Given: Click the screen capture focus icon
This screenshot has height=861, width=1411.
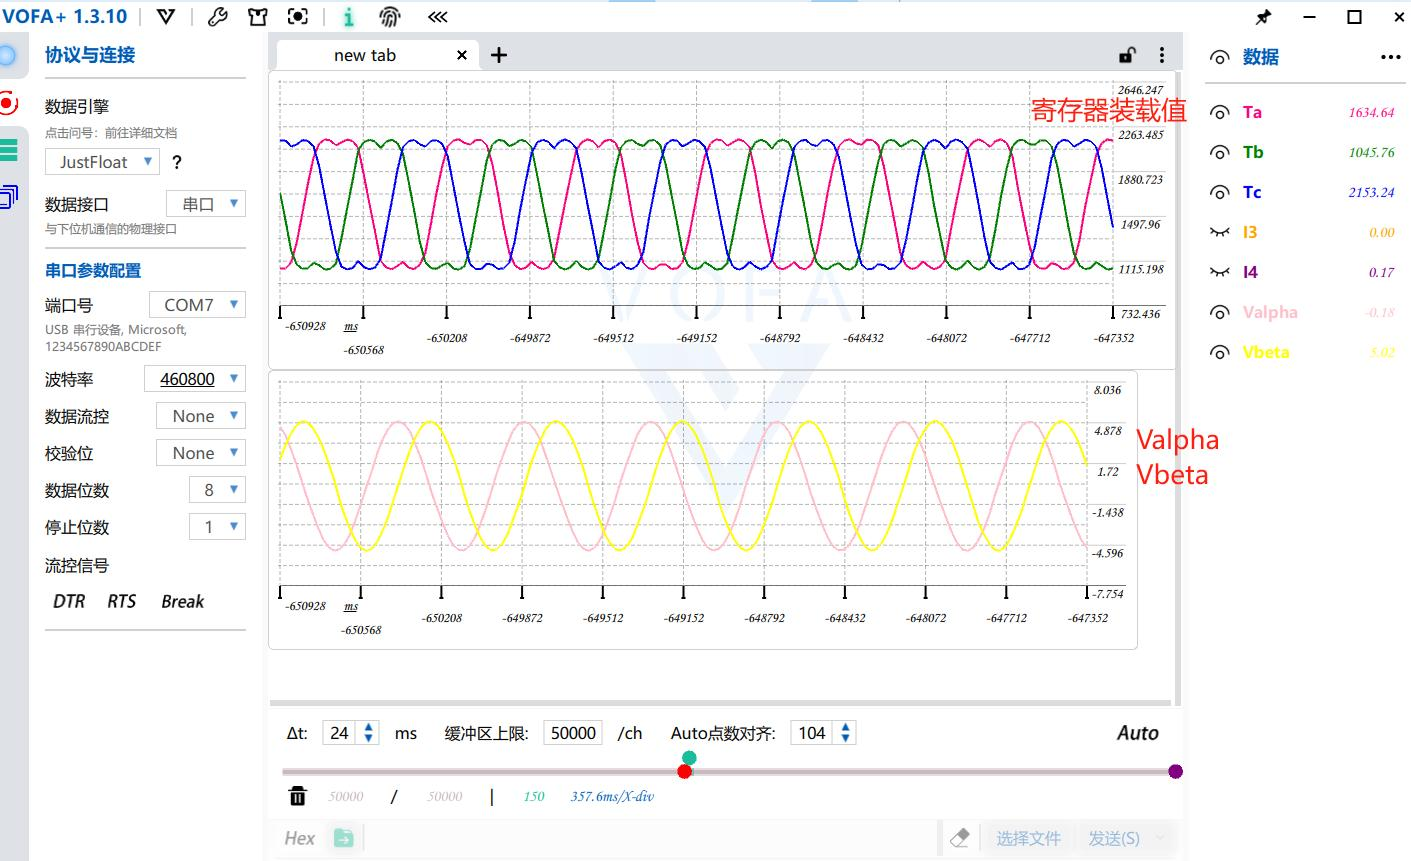Looking at the screenshot, I should (298, 17).
